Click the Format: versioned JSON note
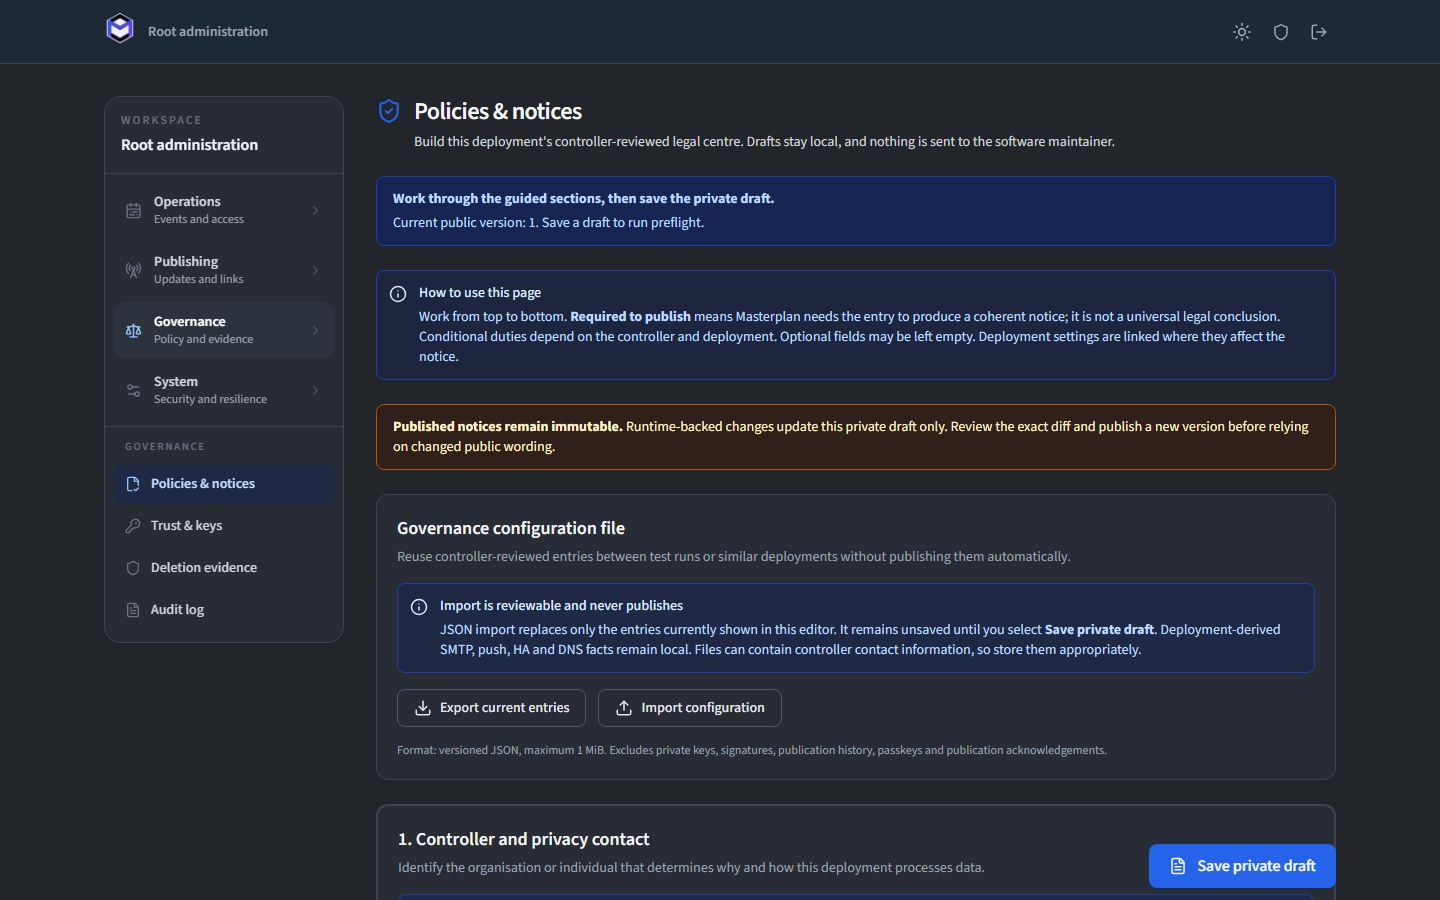Image resolution: width=1440 pixels, height=900 pixels. tap(752, 750)
